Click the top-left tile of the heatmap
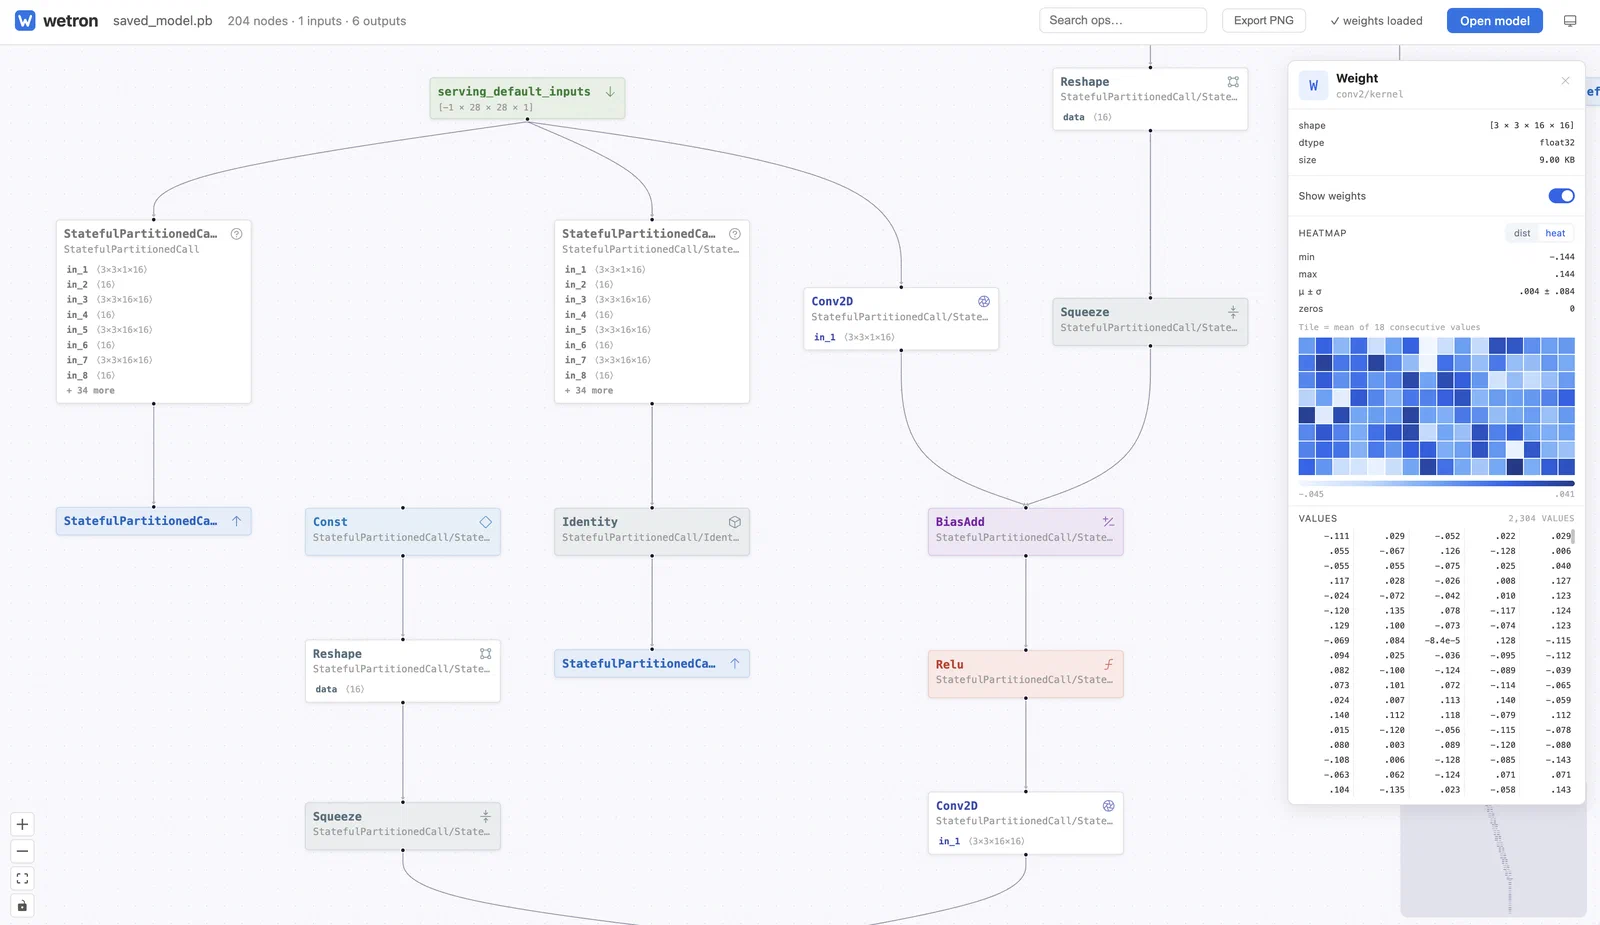Image resolution: width=1600 pixels, height=925 pixels. pos(1307,346)
